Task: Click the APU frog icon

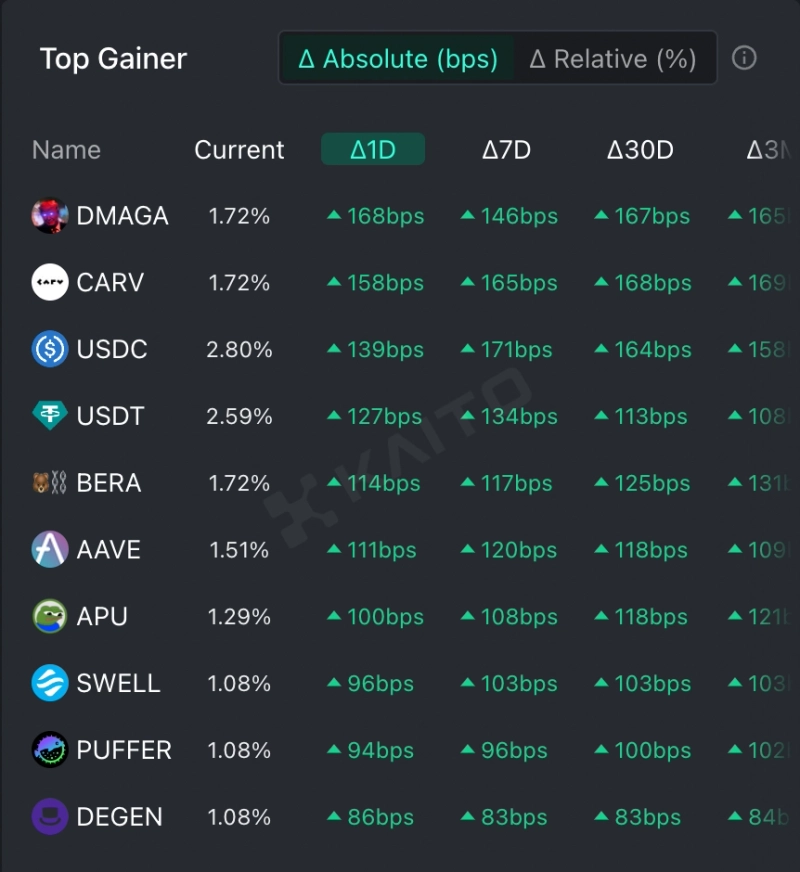Action: pos(50,616)
